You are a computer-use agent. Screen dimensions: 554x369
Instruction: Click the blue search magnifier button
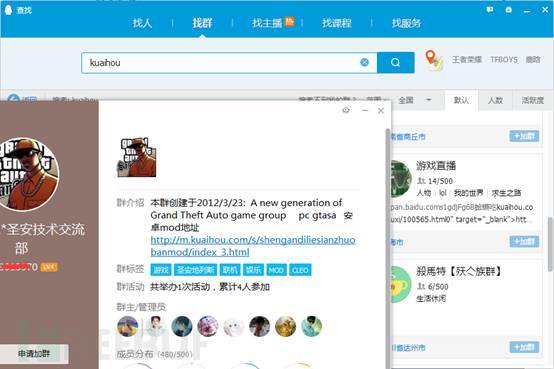(x=395, y=63)
